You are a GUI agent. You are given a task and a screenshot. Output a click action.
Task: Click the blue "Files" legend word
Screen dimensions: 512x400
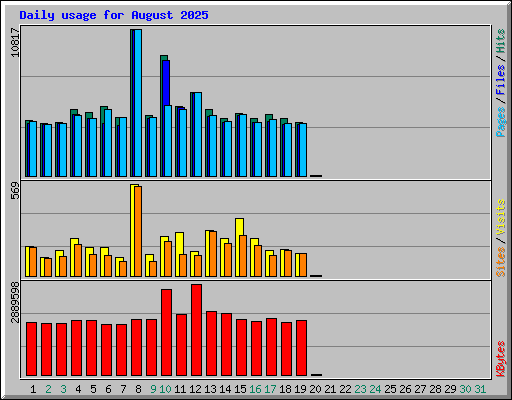tap(501, 80)
